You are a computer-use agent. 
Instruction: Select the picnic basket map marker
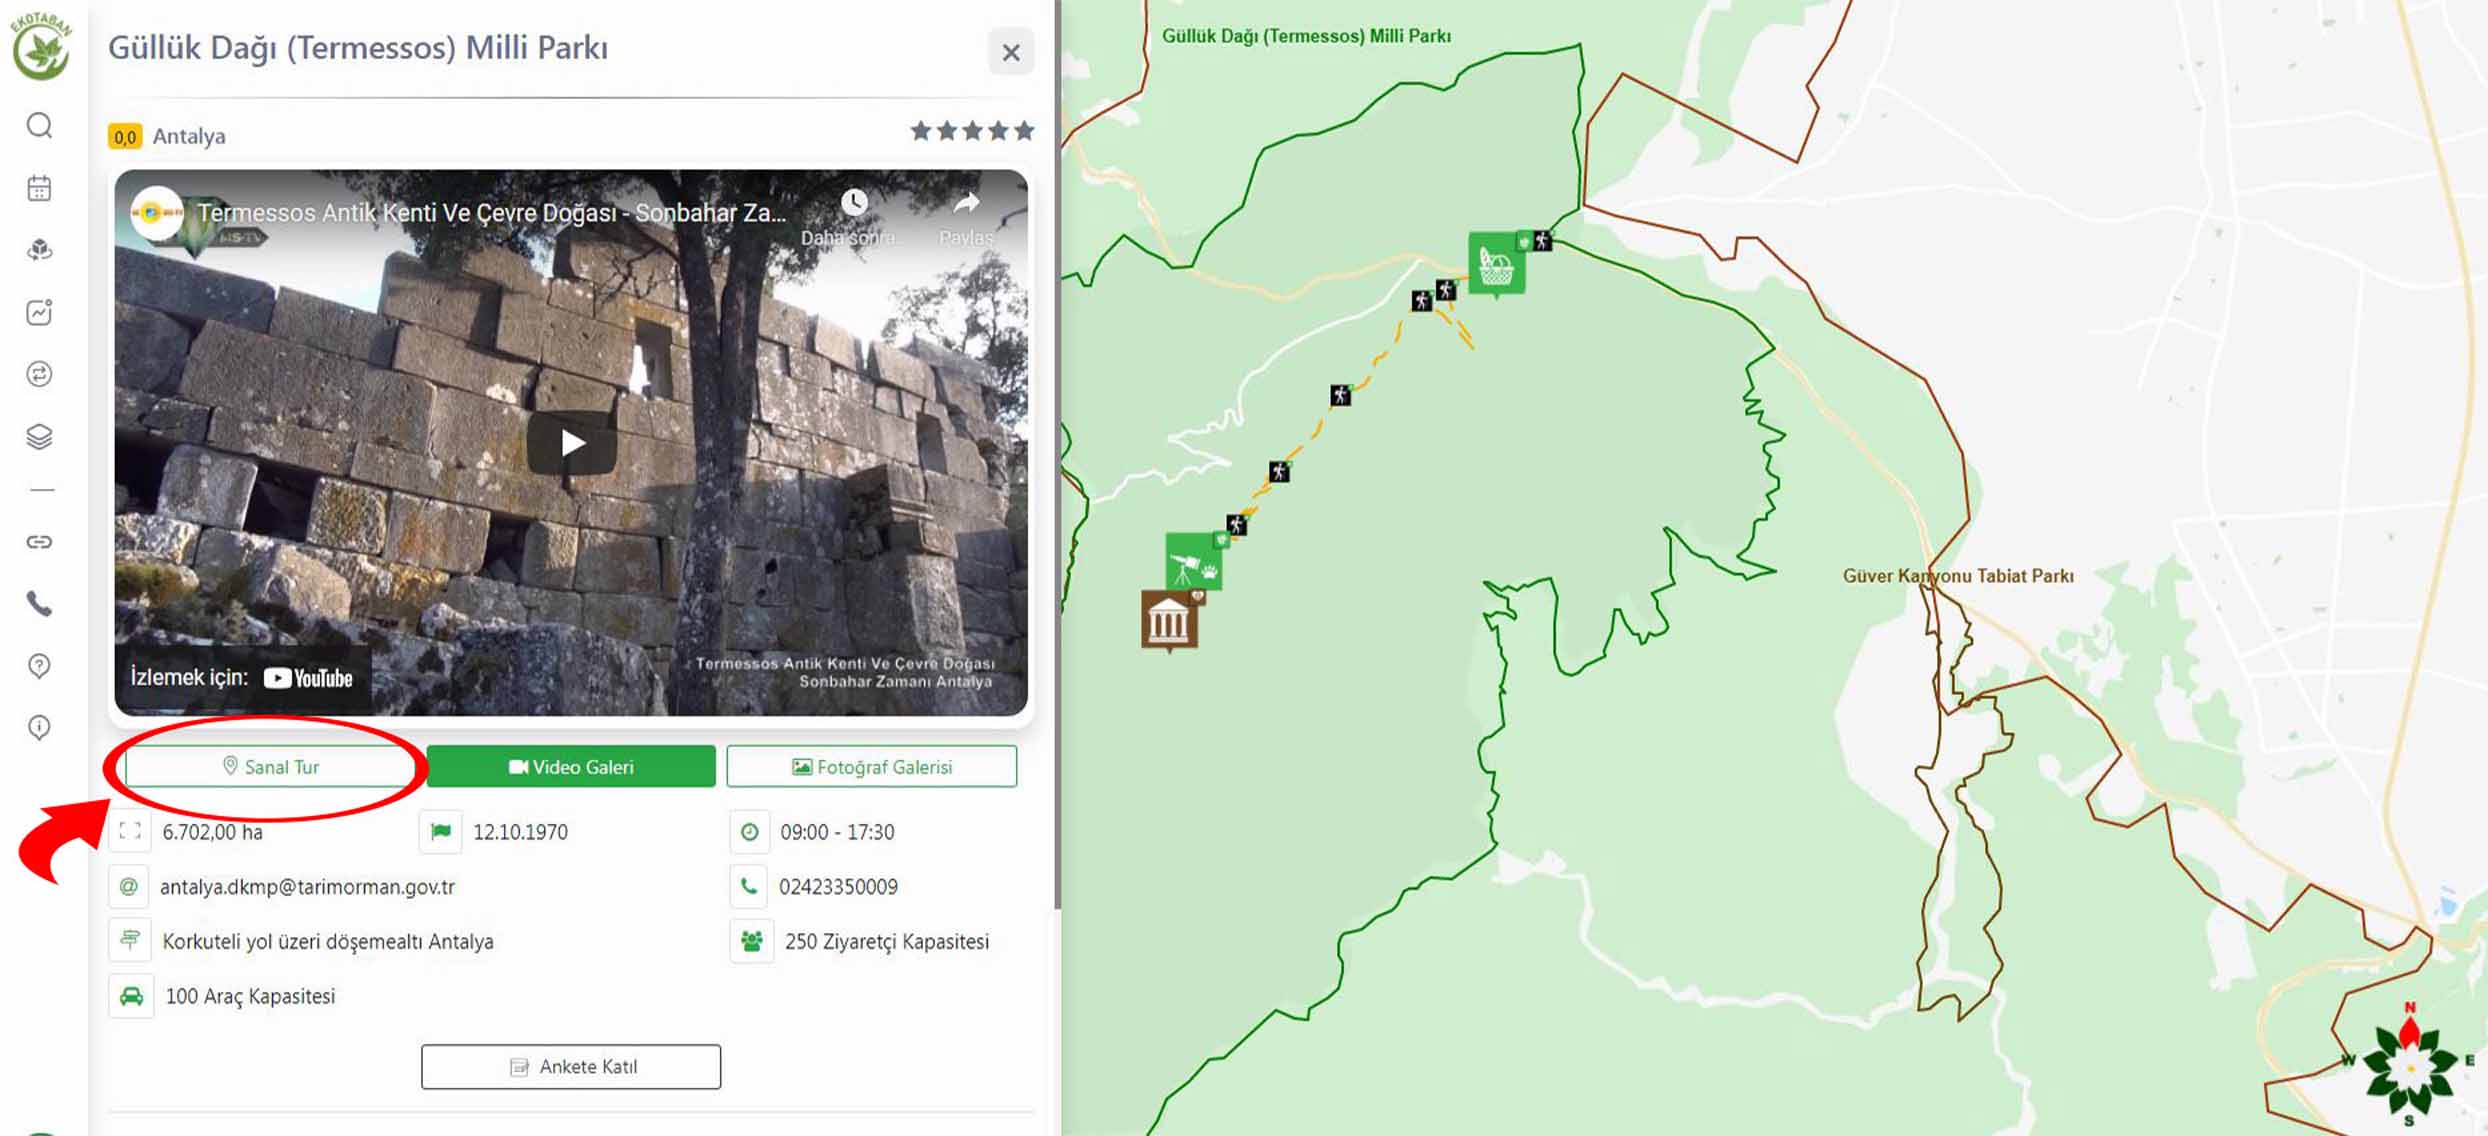point(1495,264)
